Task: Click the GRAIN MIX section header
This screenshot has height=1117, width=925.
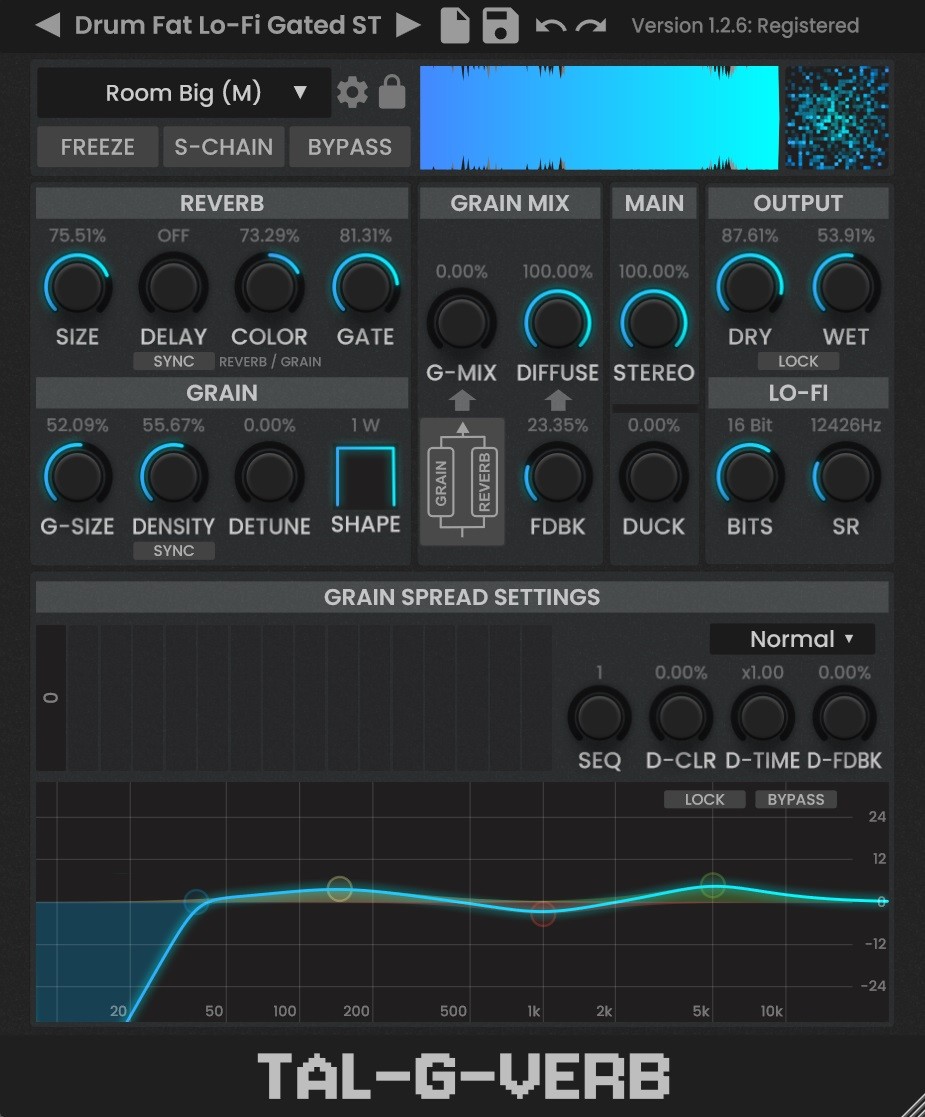Action: tap(510, 203)
